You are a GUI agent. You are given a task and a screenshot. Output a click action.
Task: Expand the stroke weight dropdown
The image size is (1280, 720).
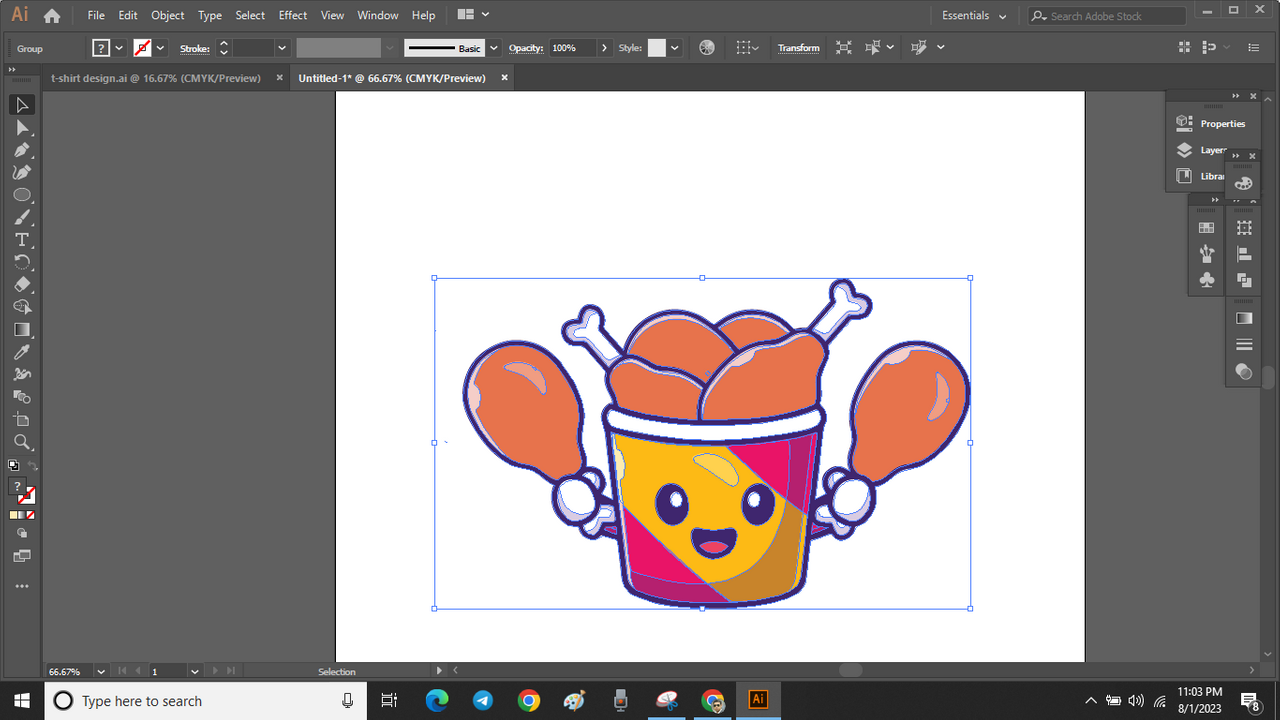pyautogui.click(x=282, y=48)
